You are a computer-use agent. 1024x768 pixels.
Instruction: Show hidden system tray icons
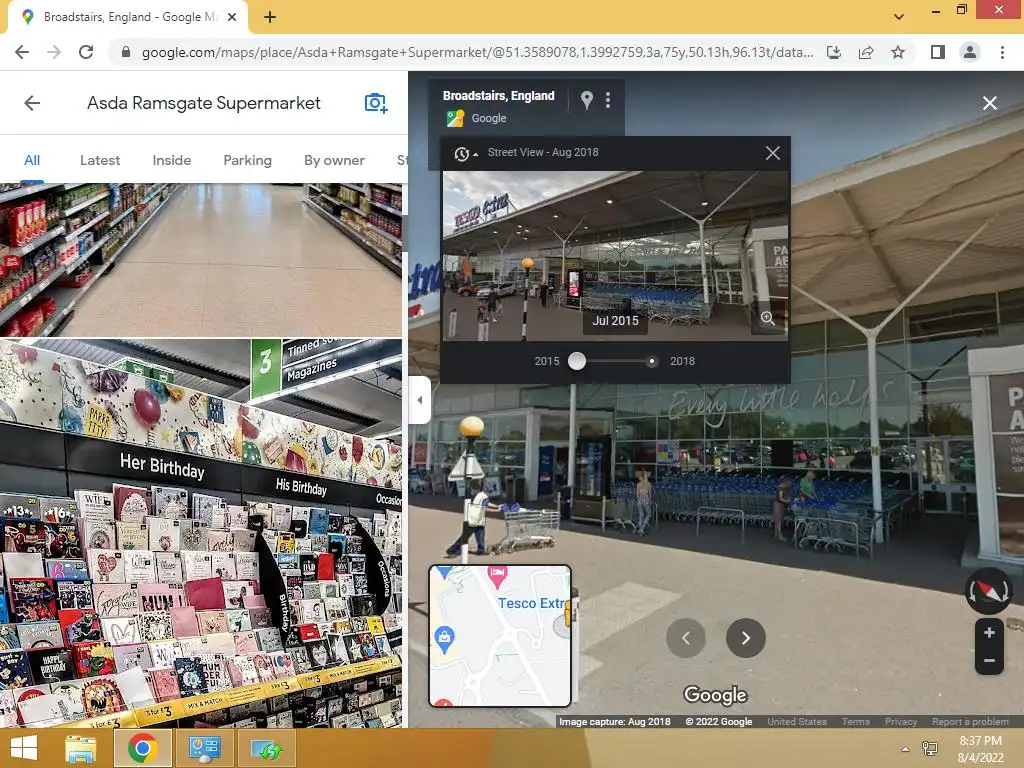[x=905, y=749]
